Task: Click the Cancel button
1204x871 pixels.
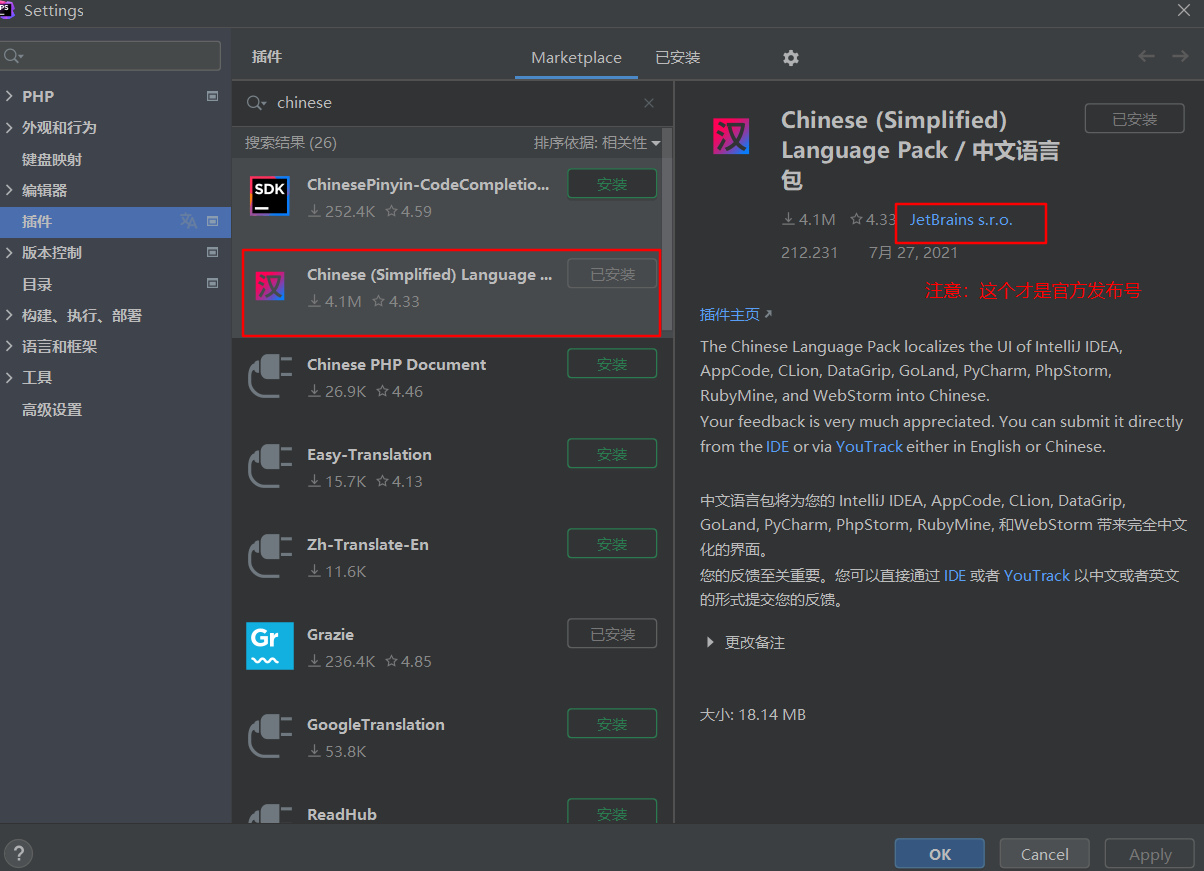Action: (x=1045, y=854)
